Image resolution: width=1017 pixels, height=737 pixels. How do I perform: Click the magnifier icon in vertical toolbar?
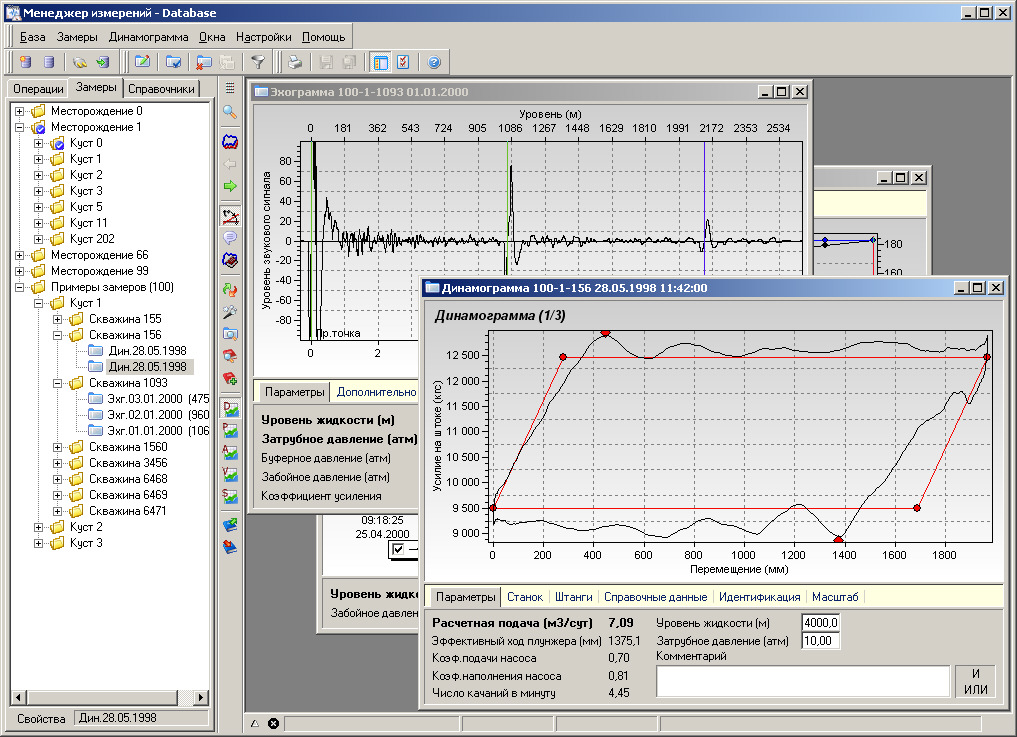point(230,112)
